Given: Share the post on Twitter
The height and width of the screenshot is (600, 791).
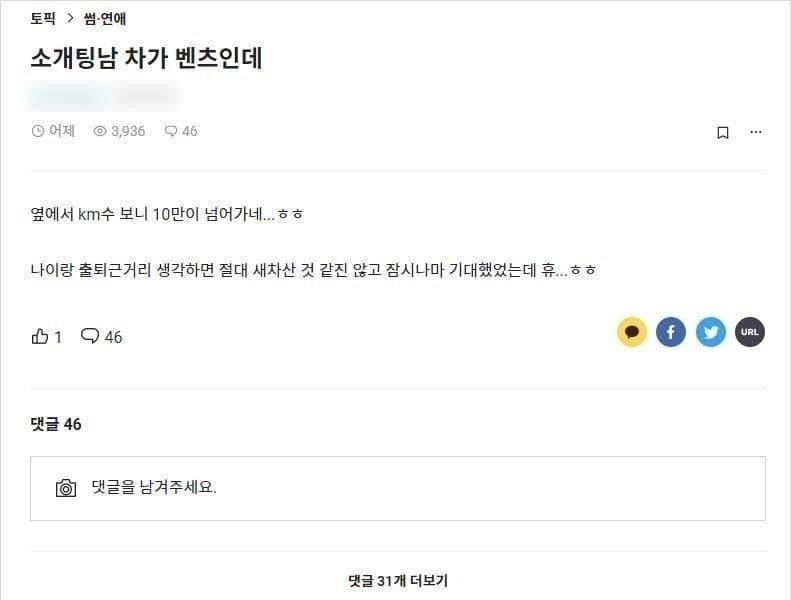Looking at the screenshot, I should [711, 332].
